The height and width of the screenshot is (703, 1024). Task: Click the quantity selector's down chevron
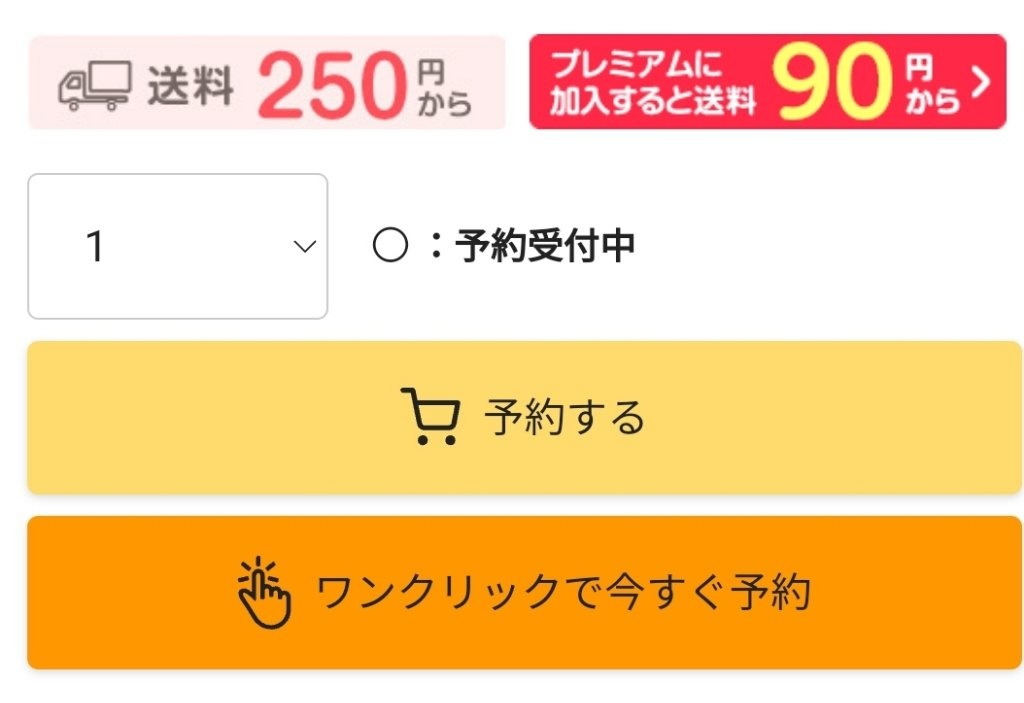click(x=305, y=246)
